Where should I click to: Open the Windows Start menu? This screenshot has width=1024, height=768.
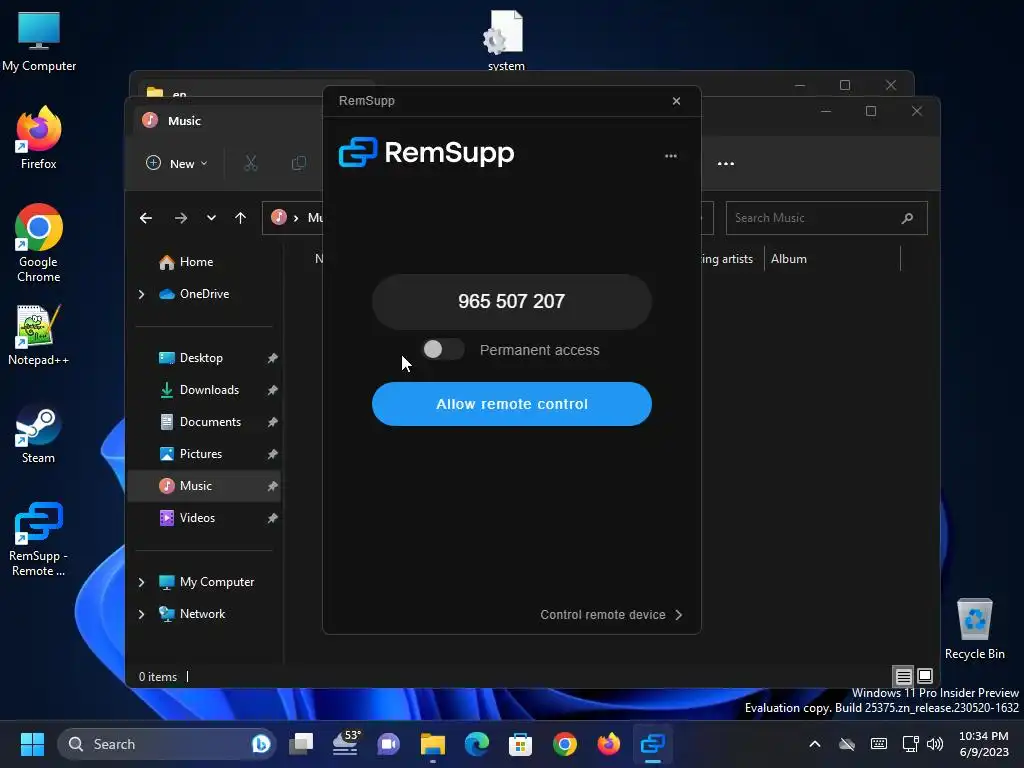click(32, 744)
